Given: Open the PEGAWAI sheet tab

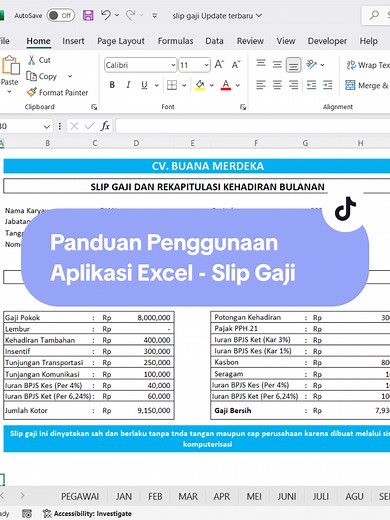Looking at the screenshot, I should (80, 496).
